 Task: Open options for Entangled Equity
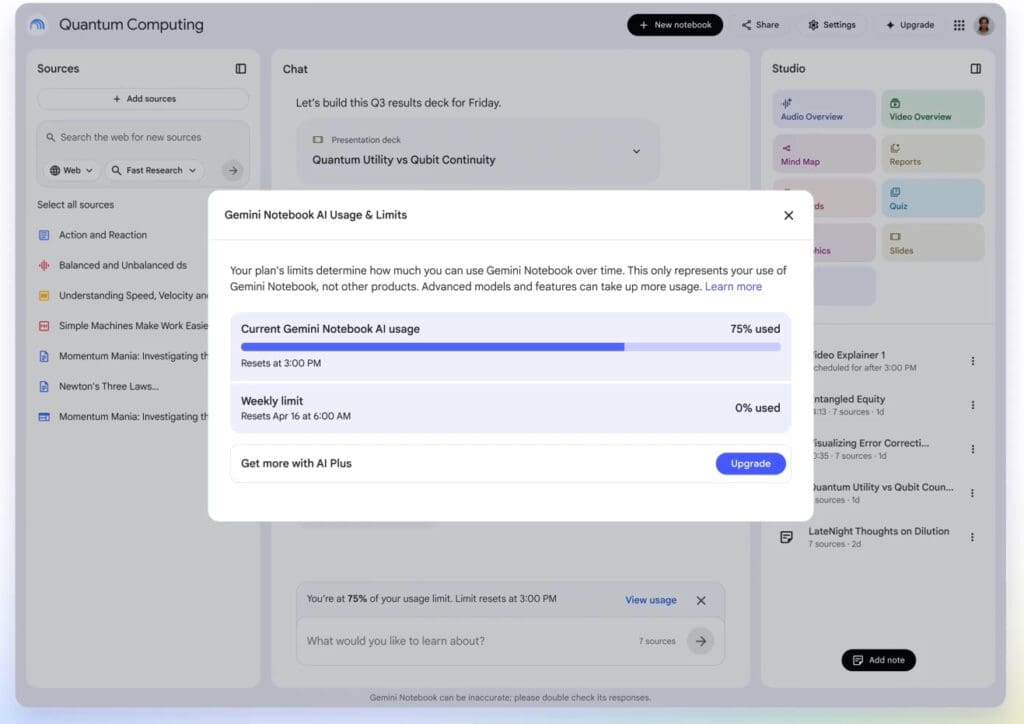pos(972,405)
